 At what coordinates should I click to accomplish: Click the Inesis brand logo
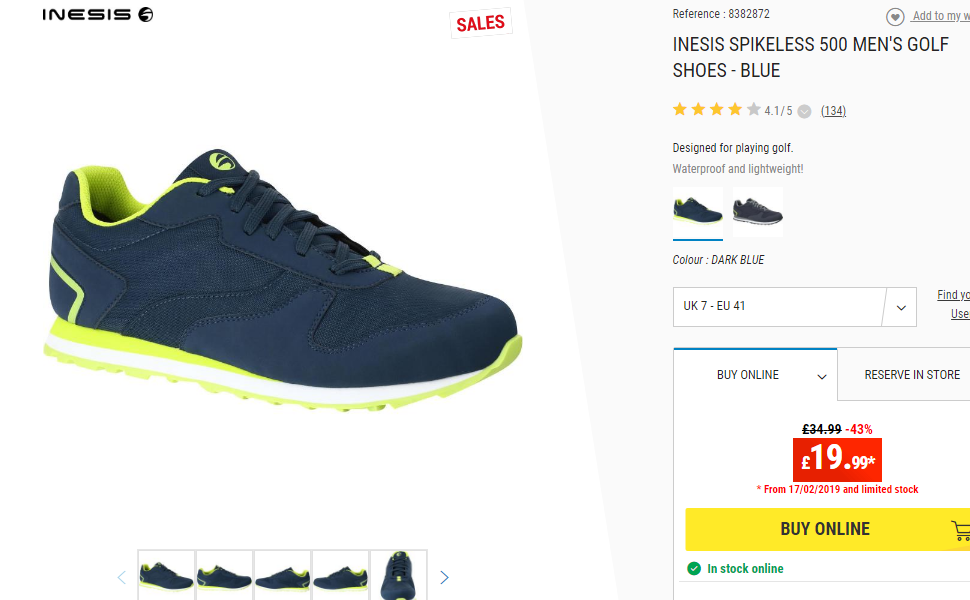coord(98,14)
